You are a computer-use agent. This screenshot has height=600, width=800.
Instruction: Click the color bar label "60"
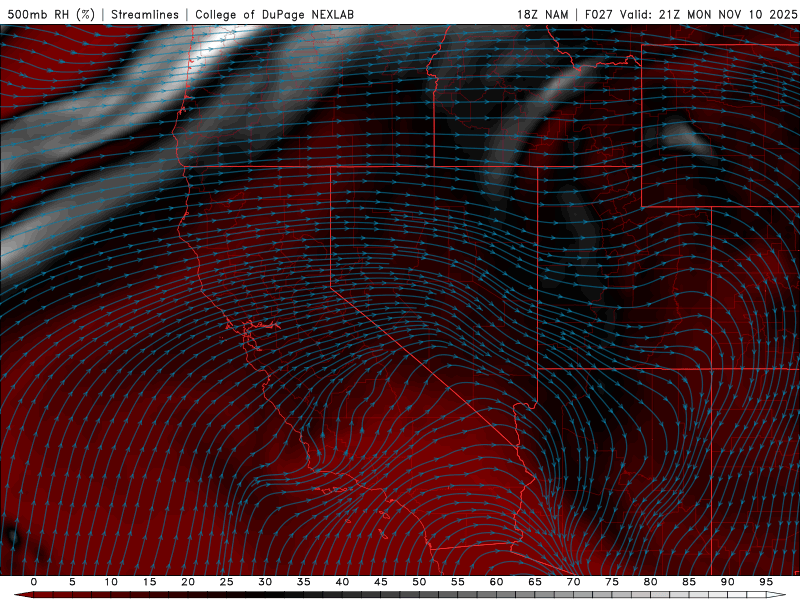tap(496, 582)
